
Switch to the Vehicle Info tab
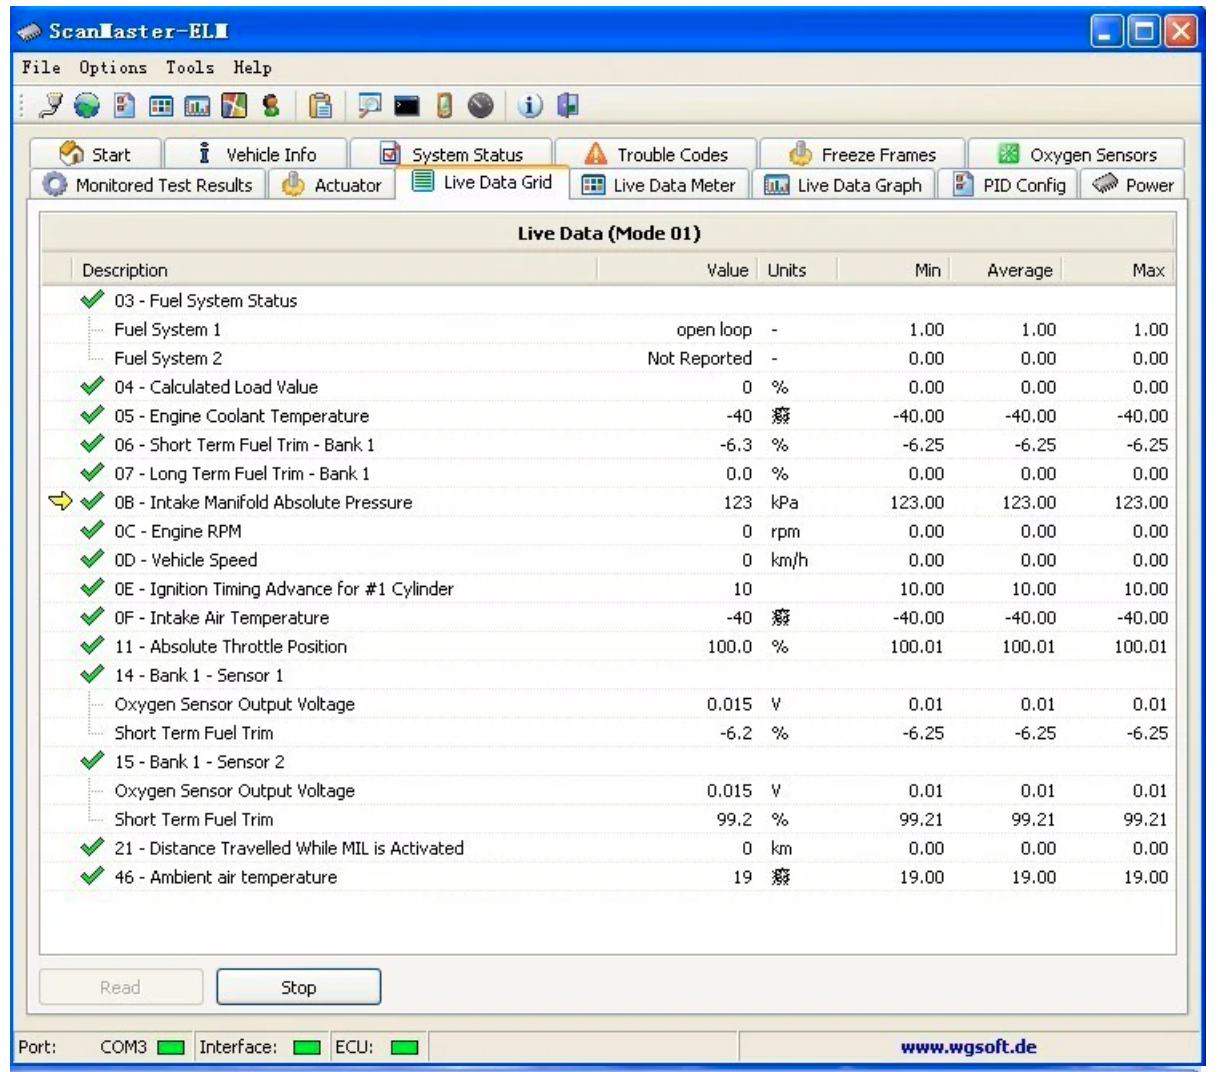pyautogui.click(x=256, y=153)
